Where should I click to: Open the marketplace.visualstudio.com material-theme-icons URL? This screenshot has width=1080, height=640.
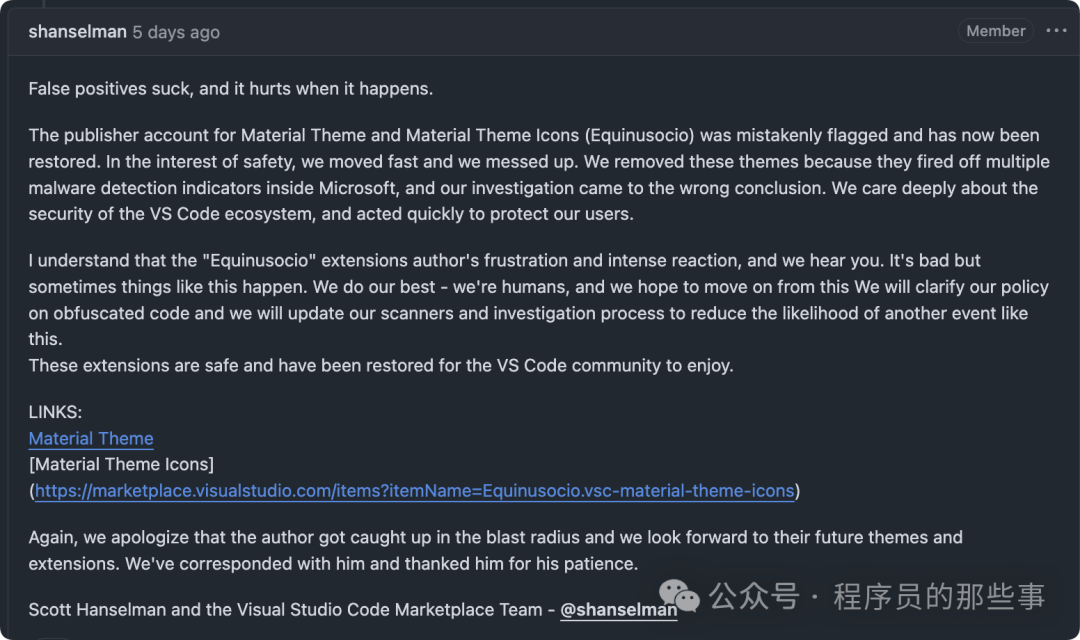[415, 491]
